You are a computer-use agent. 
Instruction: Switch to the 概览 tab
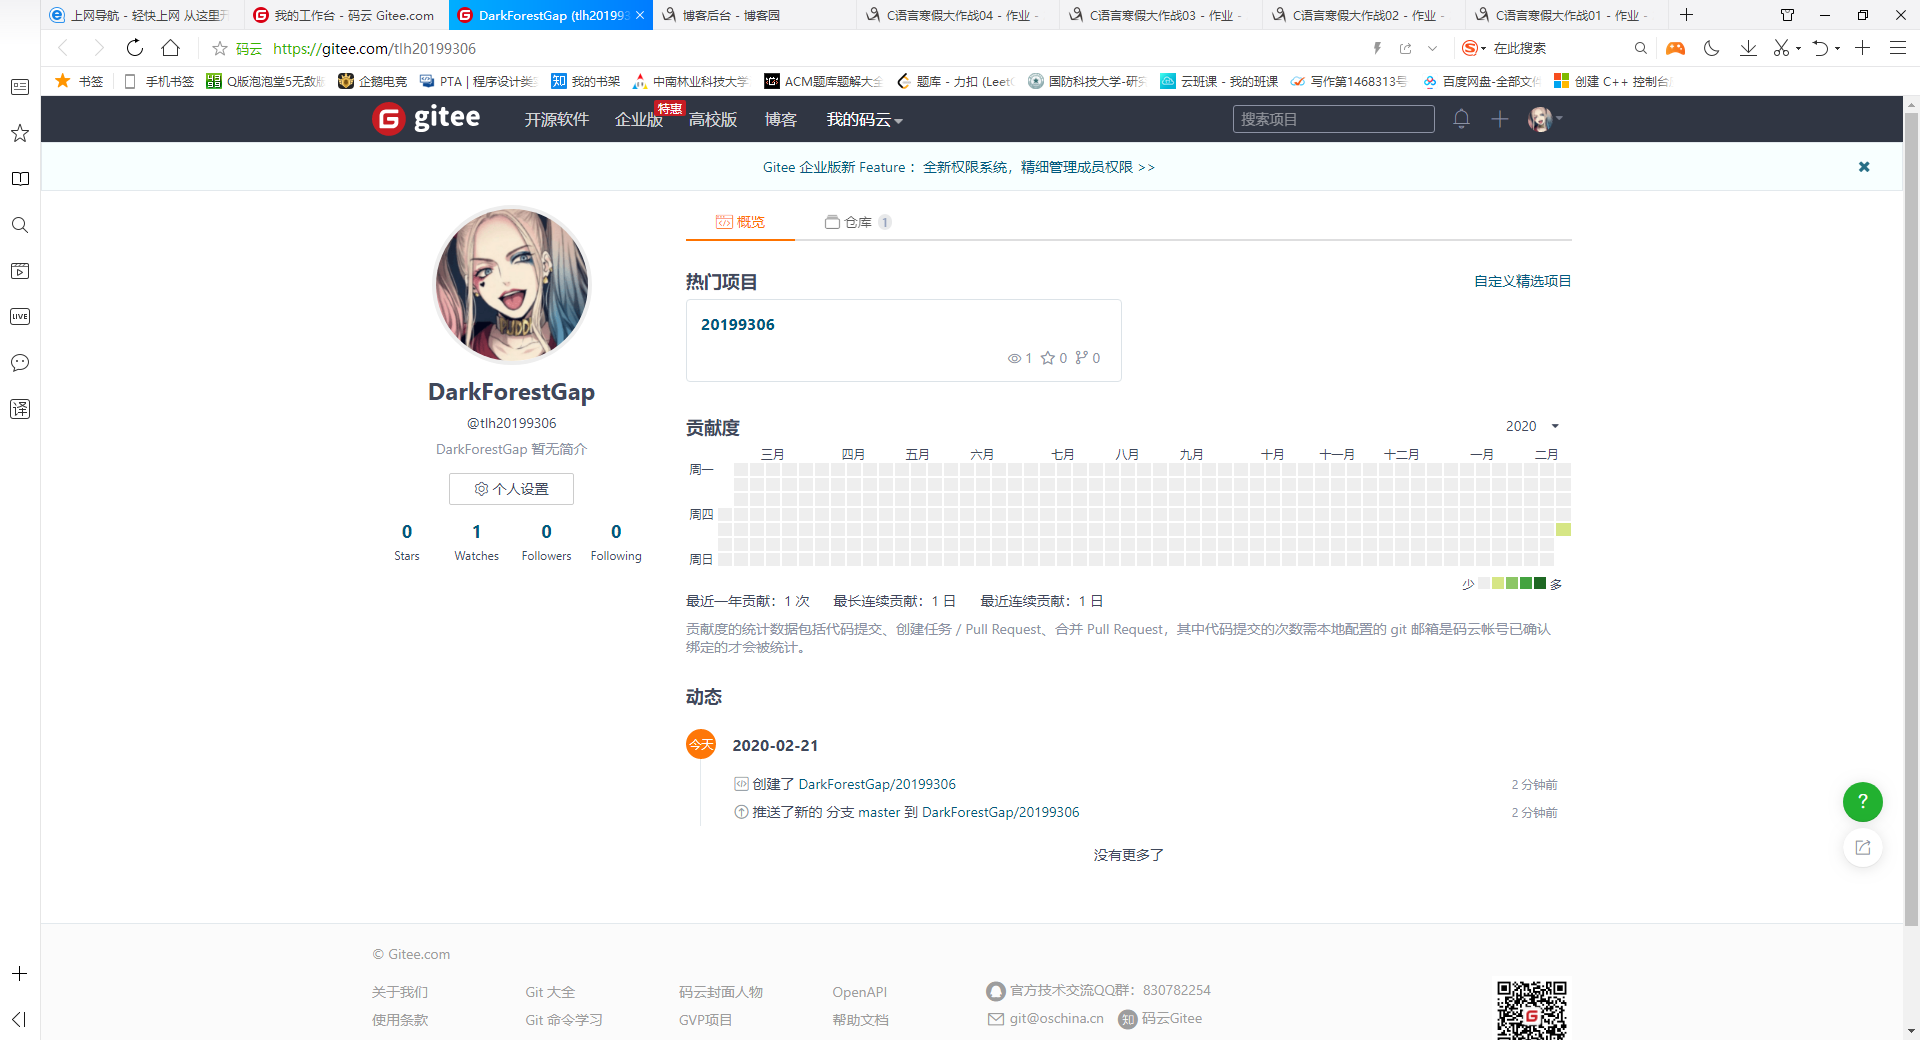coord(740,222)
